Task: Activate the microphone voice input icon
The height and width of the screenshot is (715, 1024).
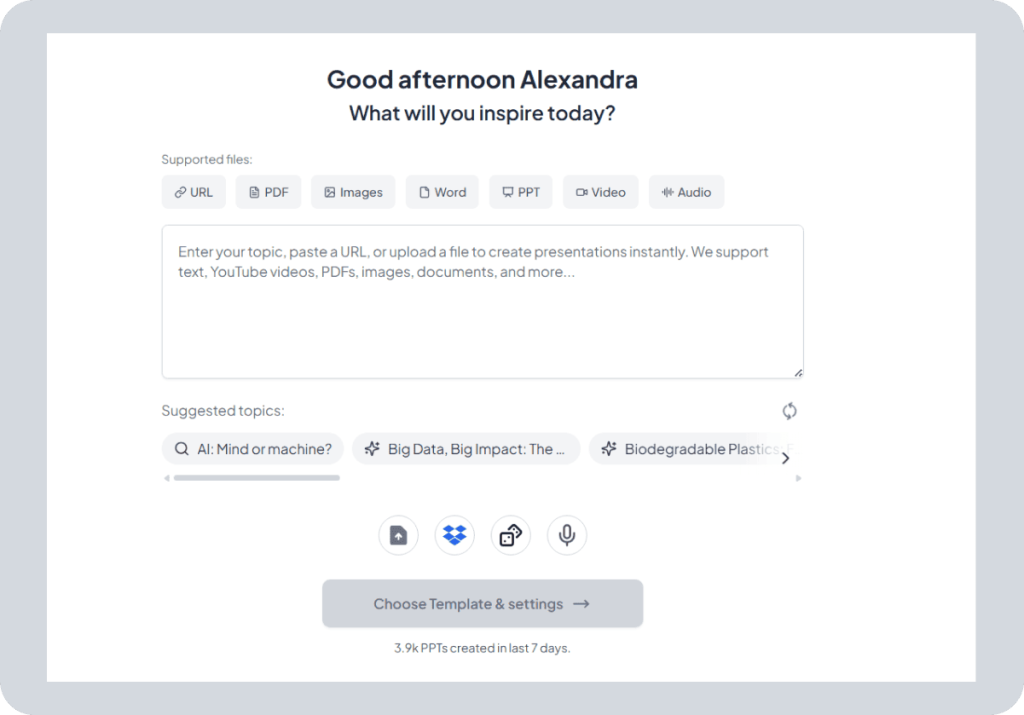Action: [x=566, y=535]
